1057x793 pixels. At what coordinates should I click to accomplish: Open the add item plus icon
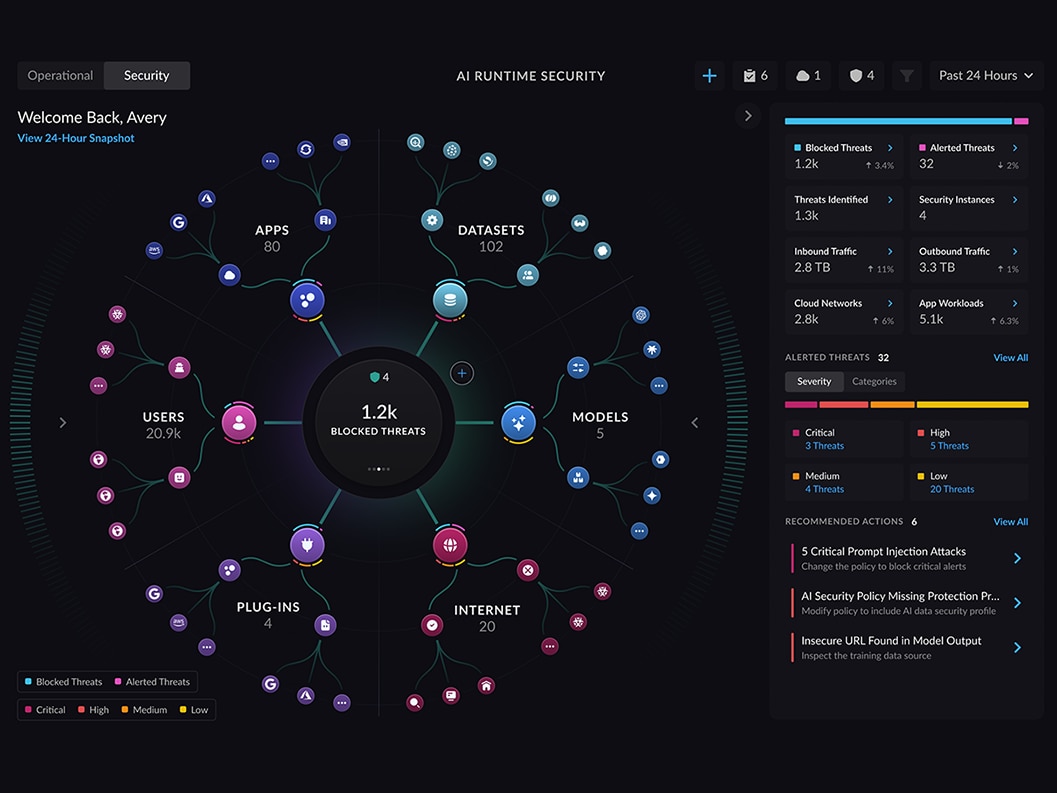pos(709,75)
